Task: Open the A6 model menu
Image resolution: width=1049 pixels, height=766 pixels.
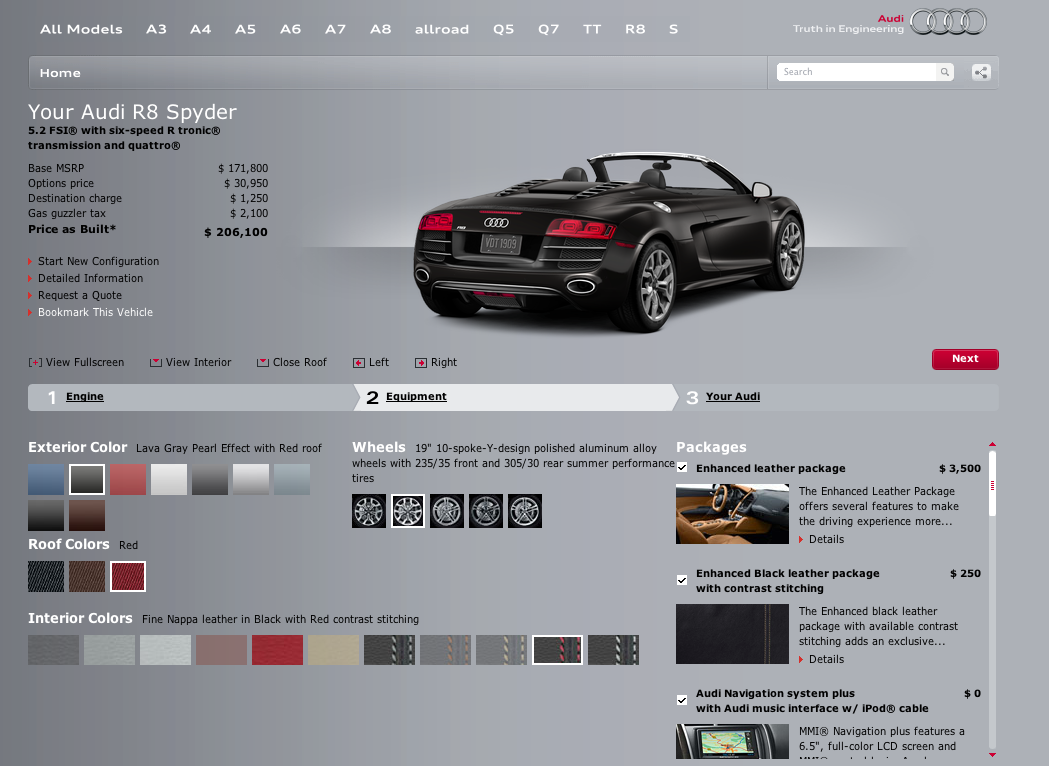Action: pyautogui.click(x=290, y=29)
